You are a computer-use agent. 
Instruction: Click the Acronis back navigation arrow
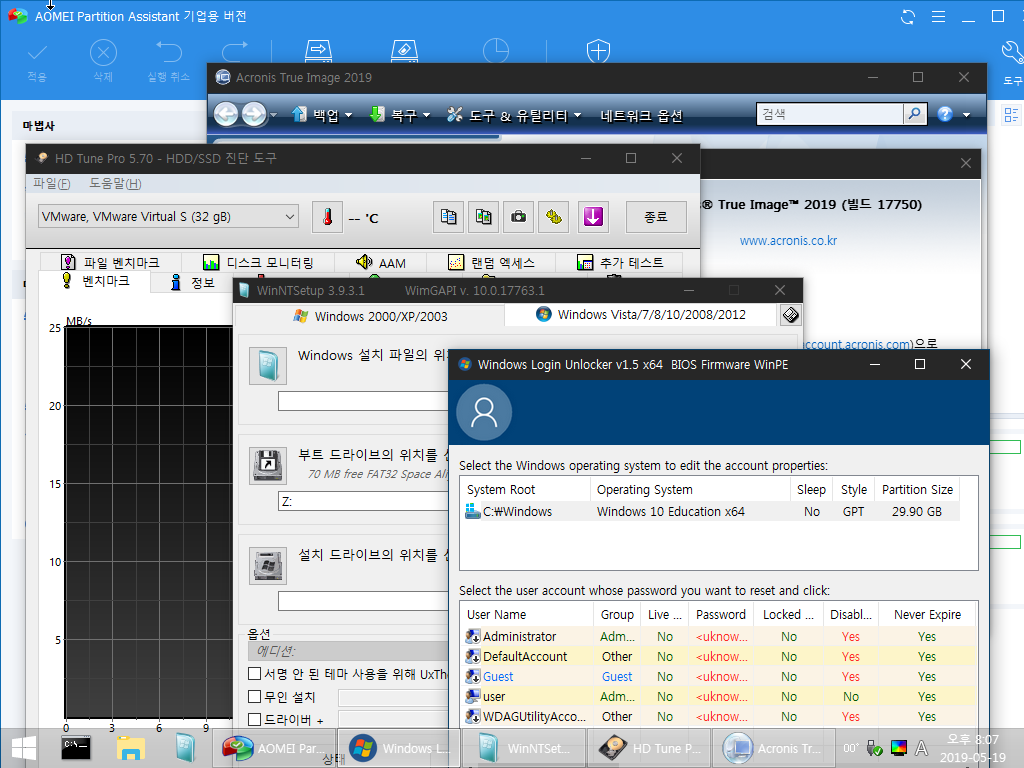pyautogui.click(x=227, y=114)
